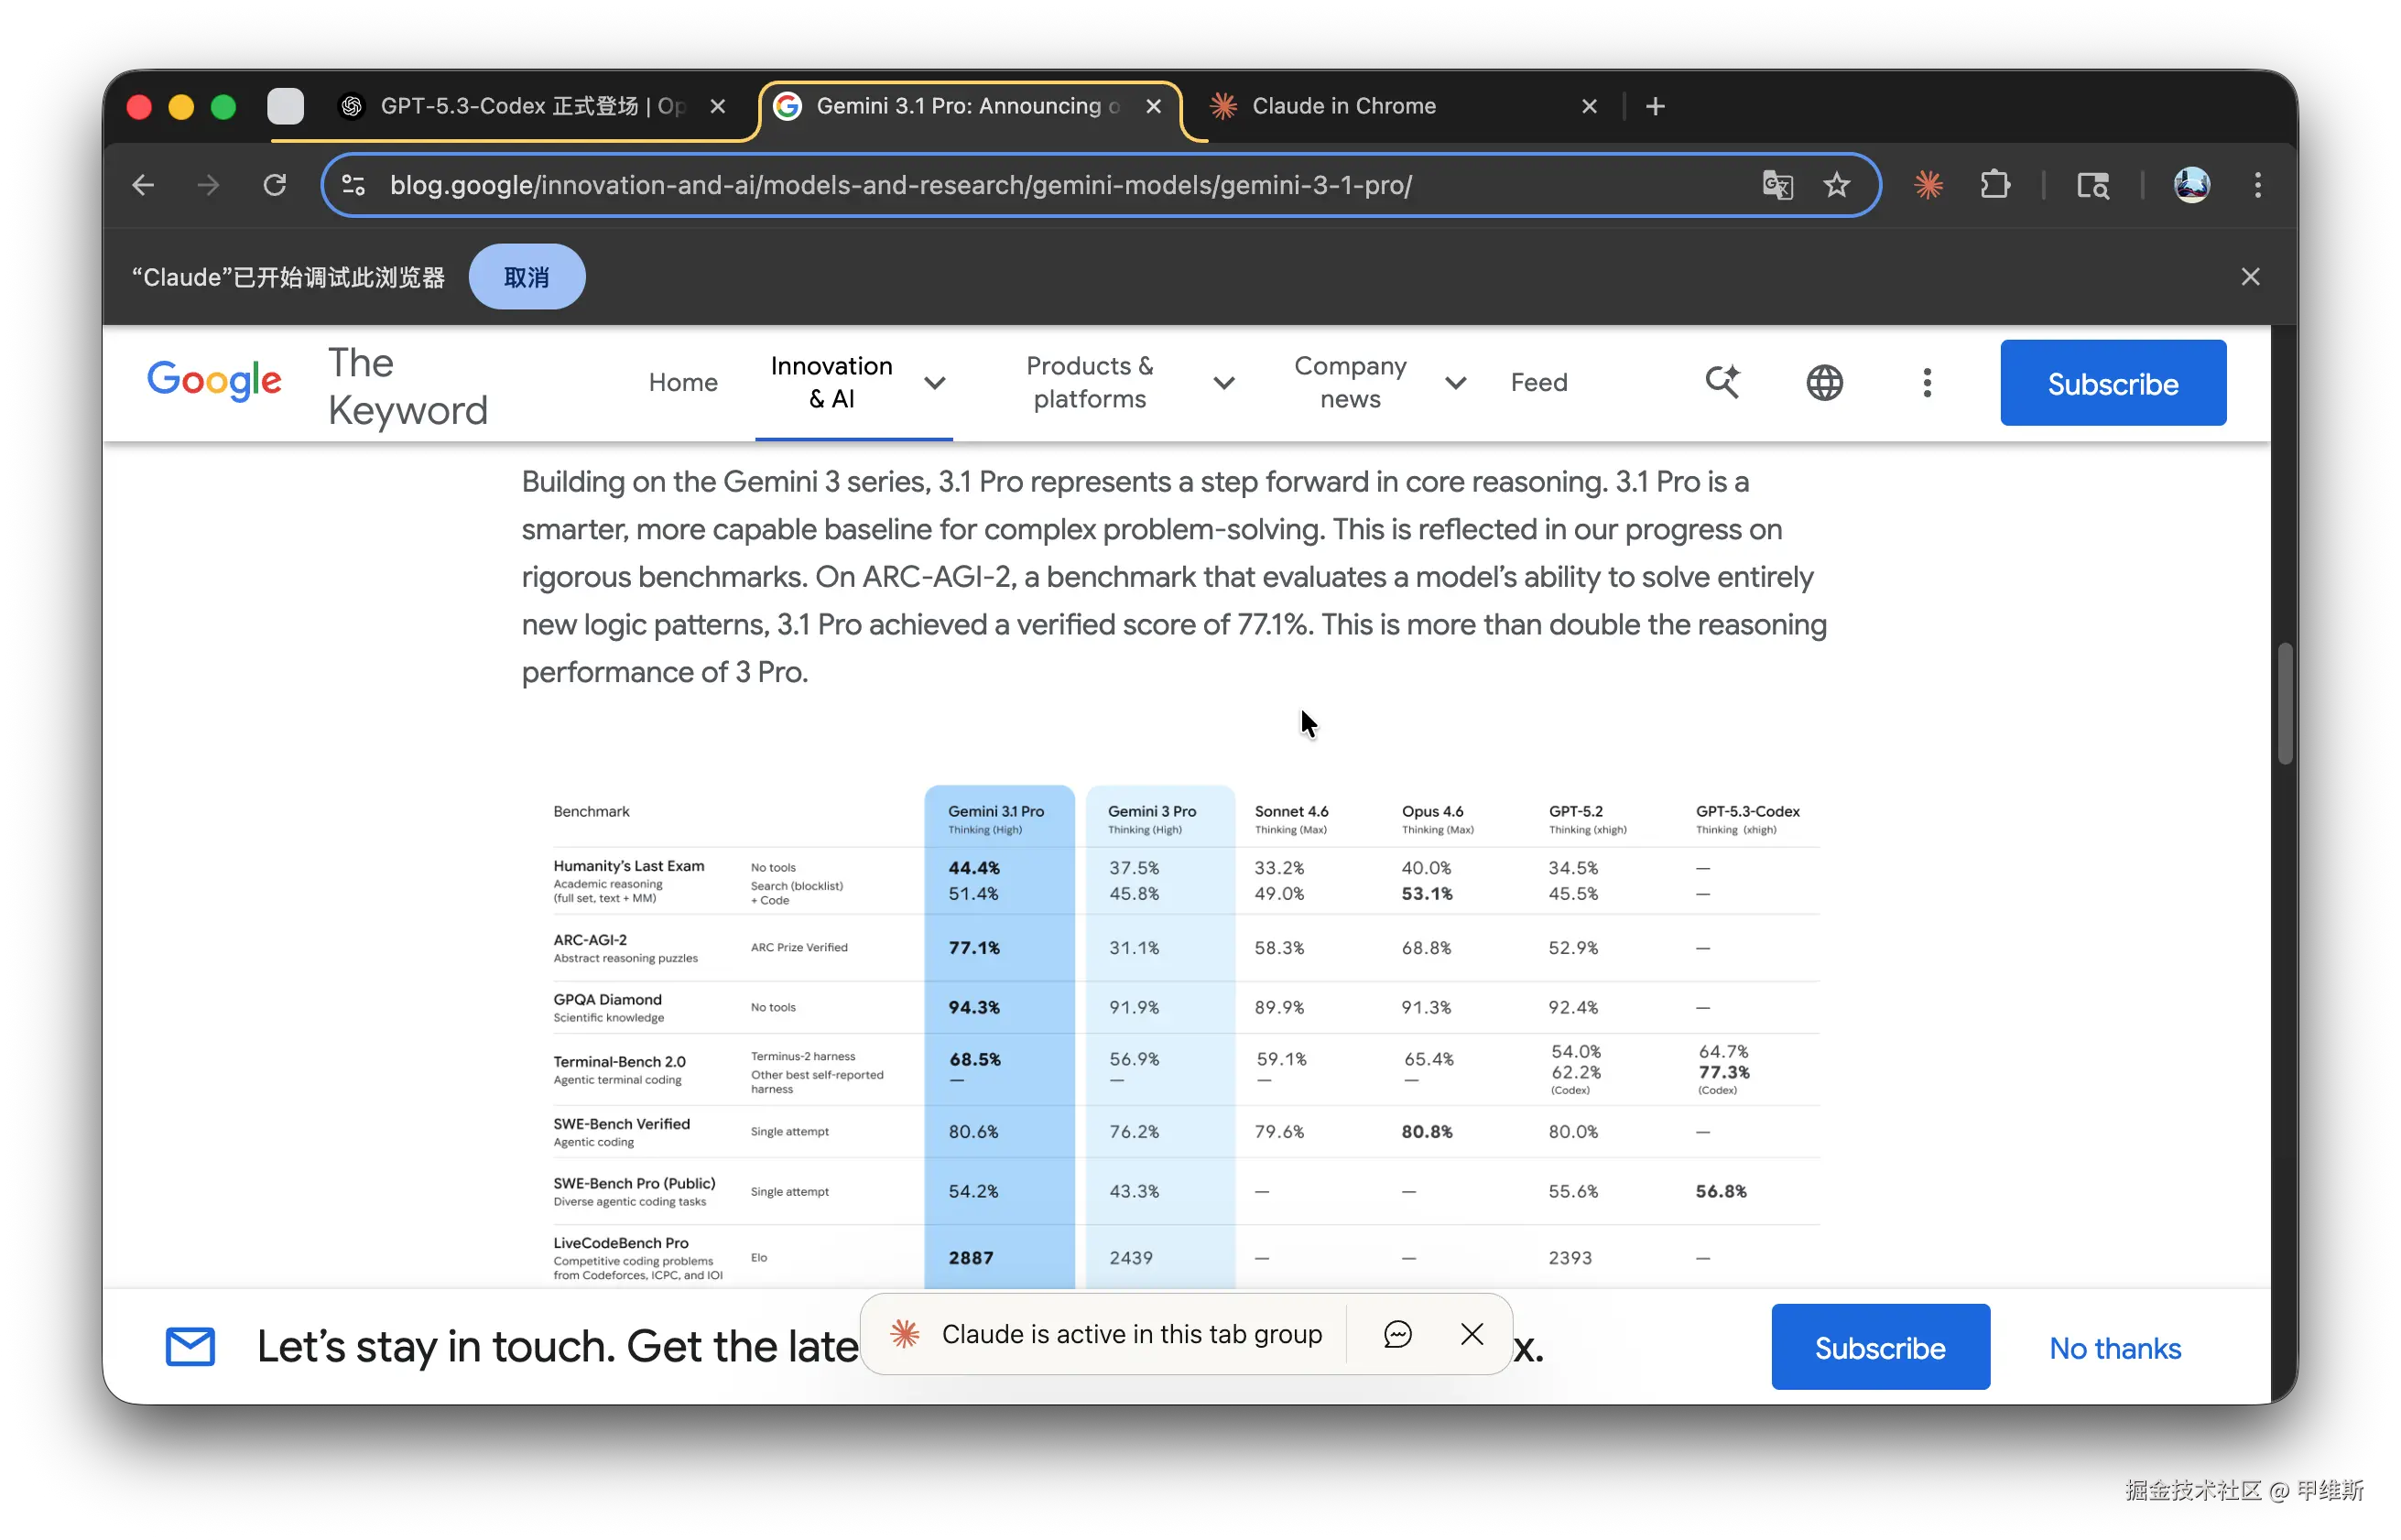Click the Home navigation link
The height and width of the screenshot is (1540, 2401).
click(683, 382)
